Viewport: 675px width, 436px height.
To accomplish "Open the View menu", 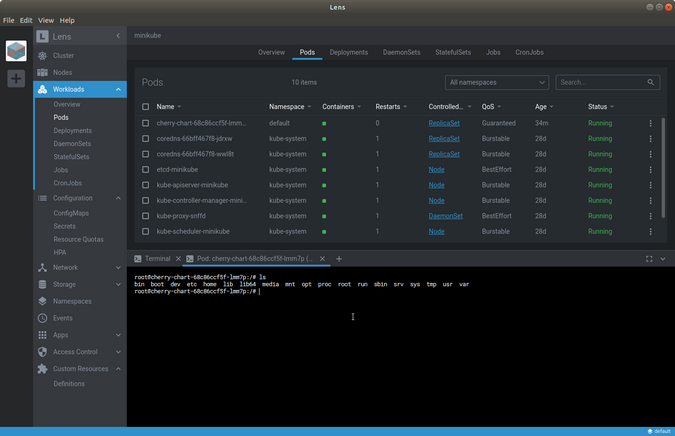I will pyautogui.click(x=46, y=20).
